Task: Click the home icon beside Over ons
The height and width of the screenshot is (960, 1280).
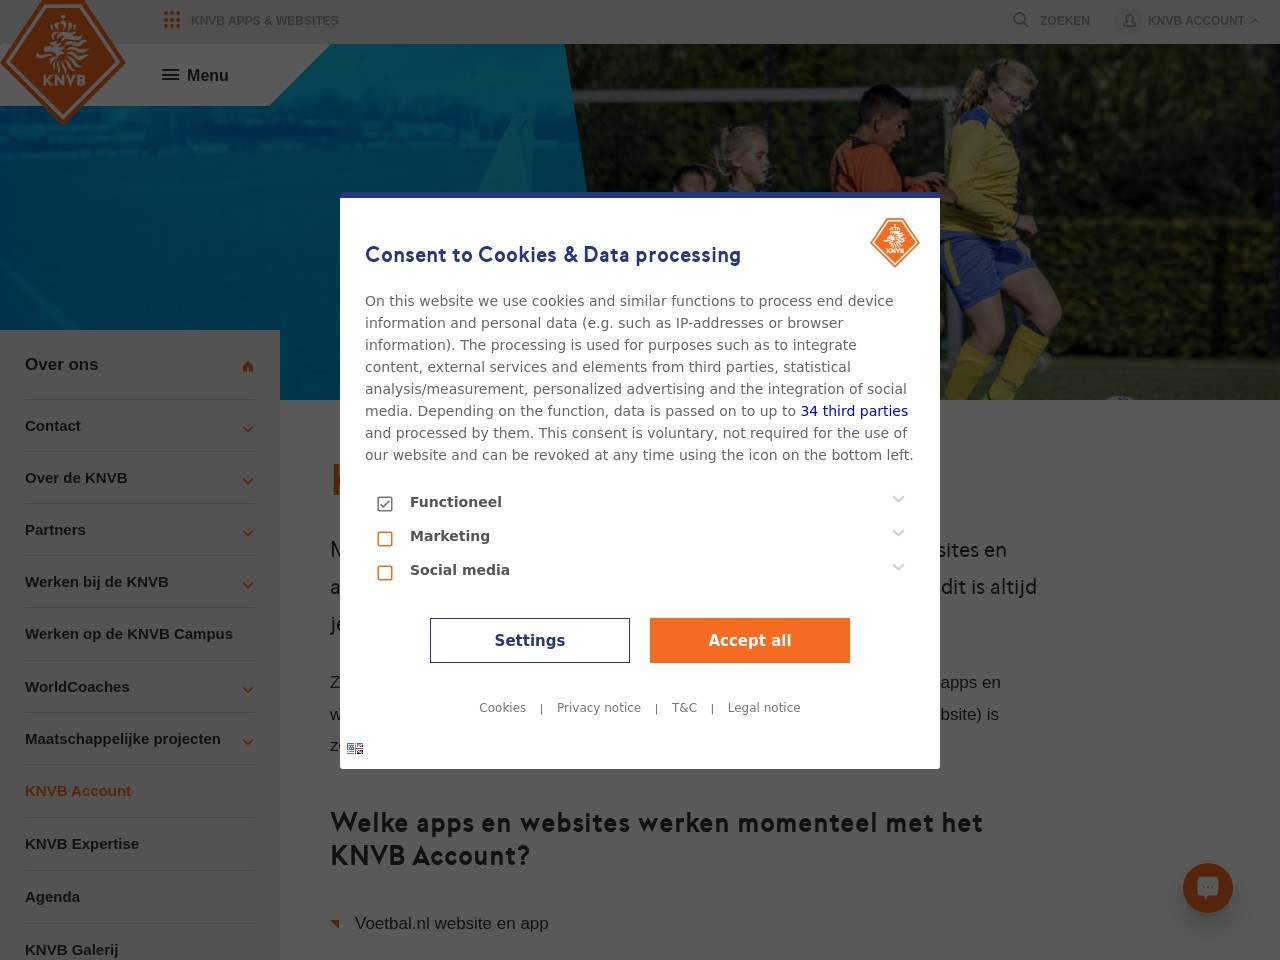Action: tap(248, 366)
